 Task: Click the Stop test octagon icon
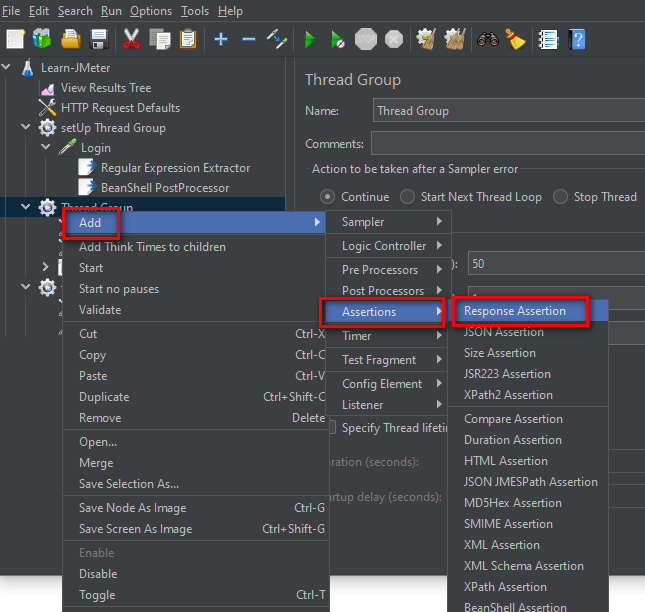366,39
